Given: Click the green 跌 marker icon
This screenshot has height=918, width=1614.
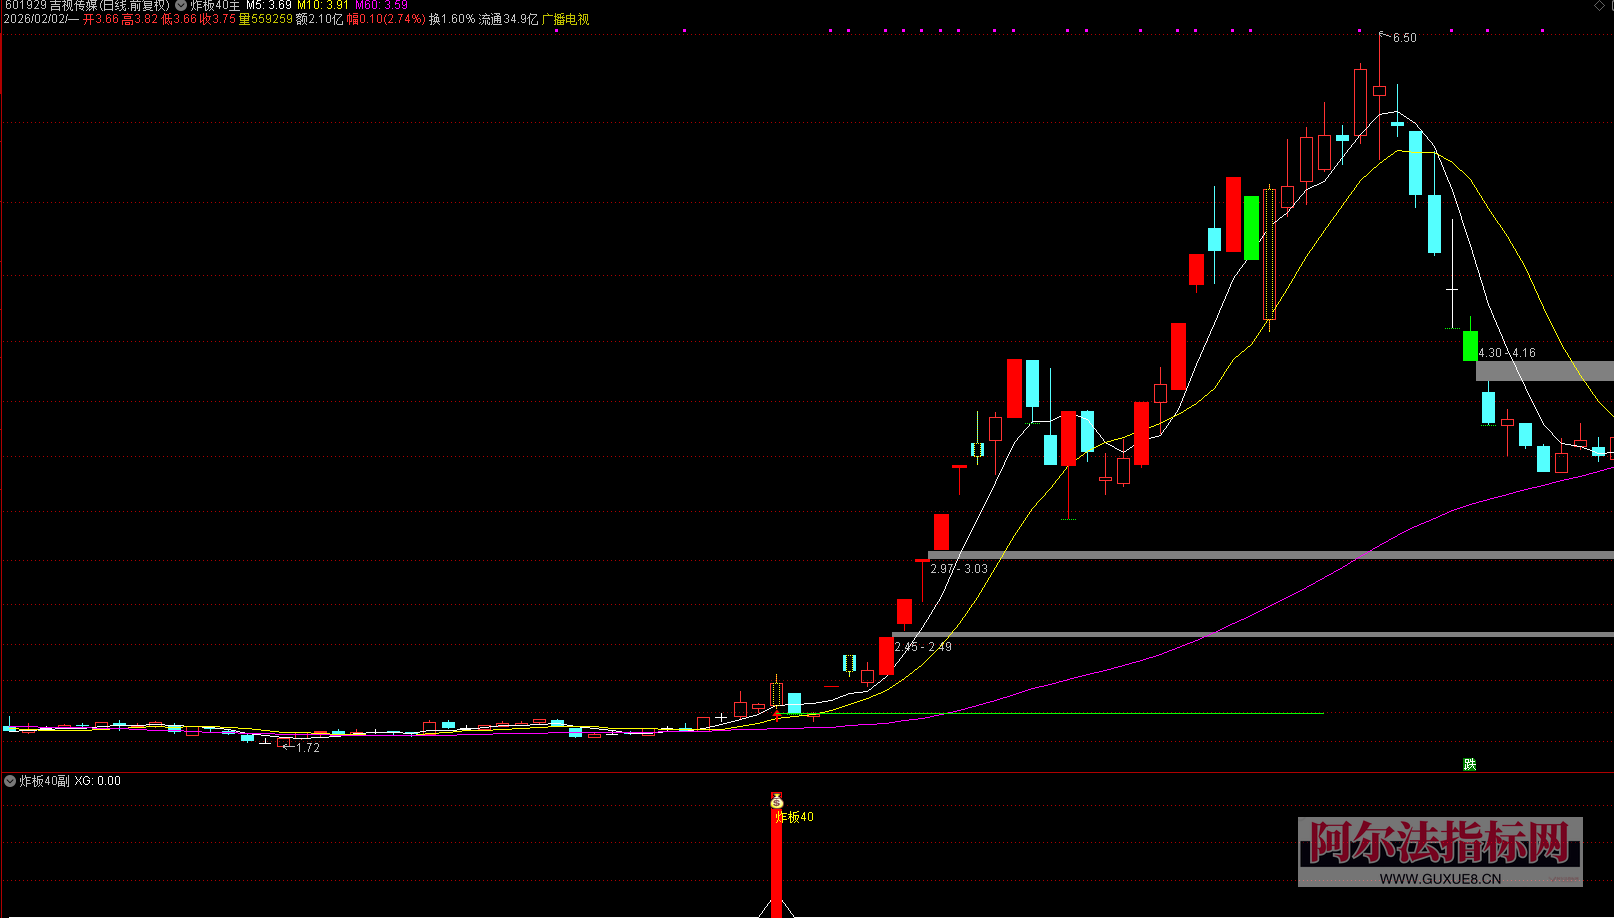Looking at the screenshot, I should pos(1469,764).
